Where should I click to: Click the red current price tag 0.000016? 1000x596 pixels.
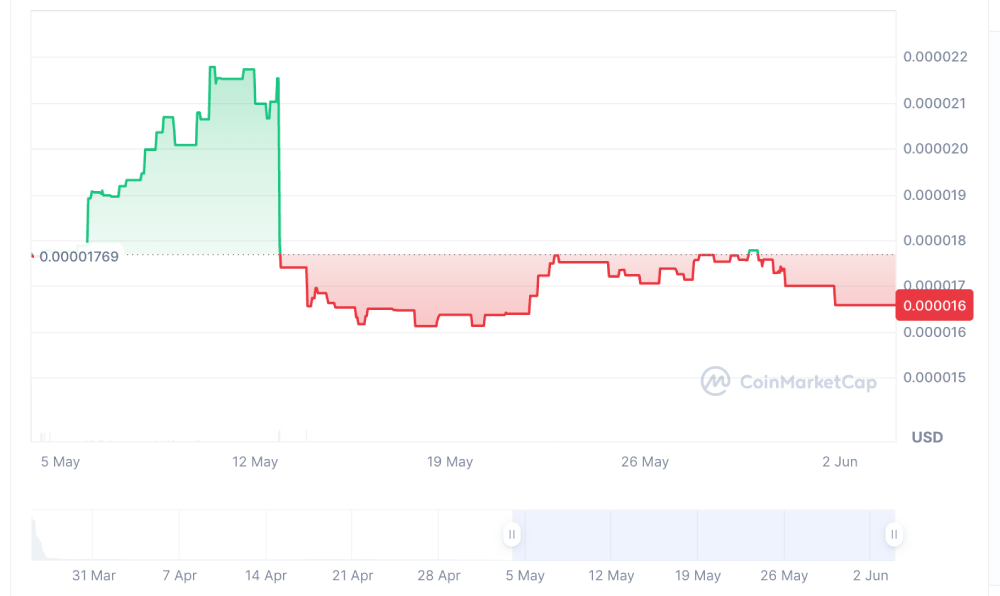[935, 306]
